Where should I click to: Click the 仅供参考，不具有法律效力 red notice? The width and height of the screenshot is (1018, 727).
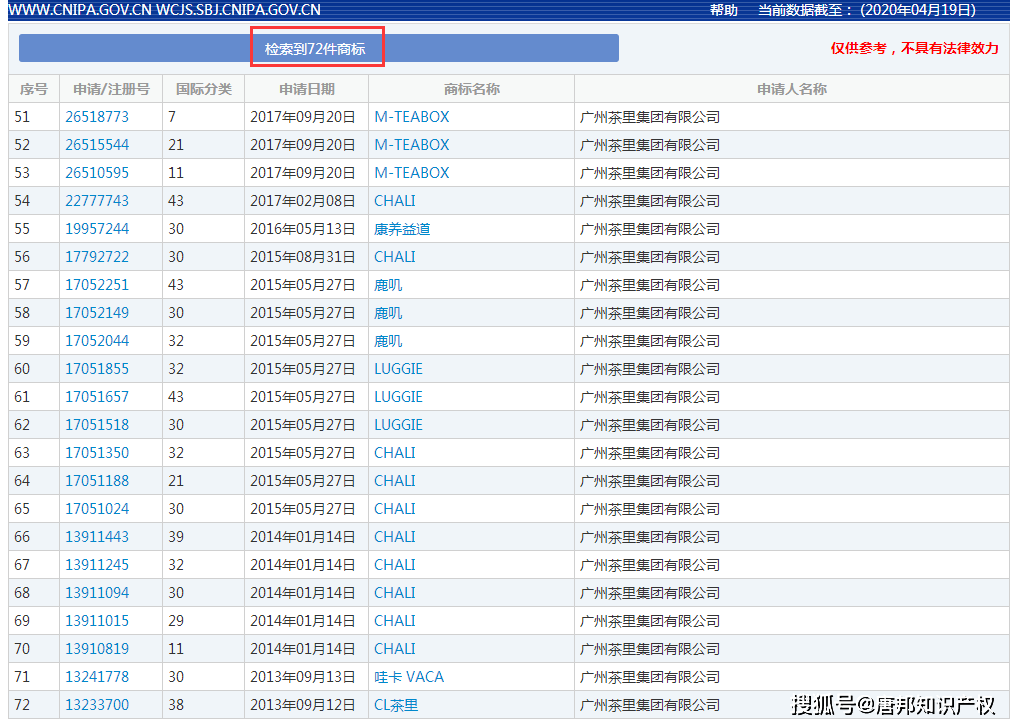[914, 48]
